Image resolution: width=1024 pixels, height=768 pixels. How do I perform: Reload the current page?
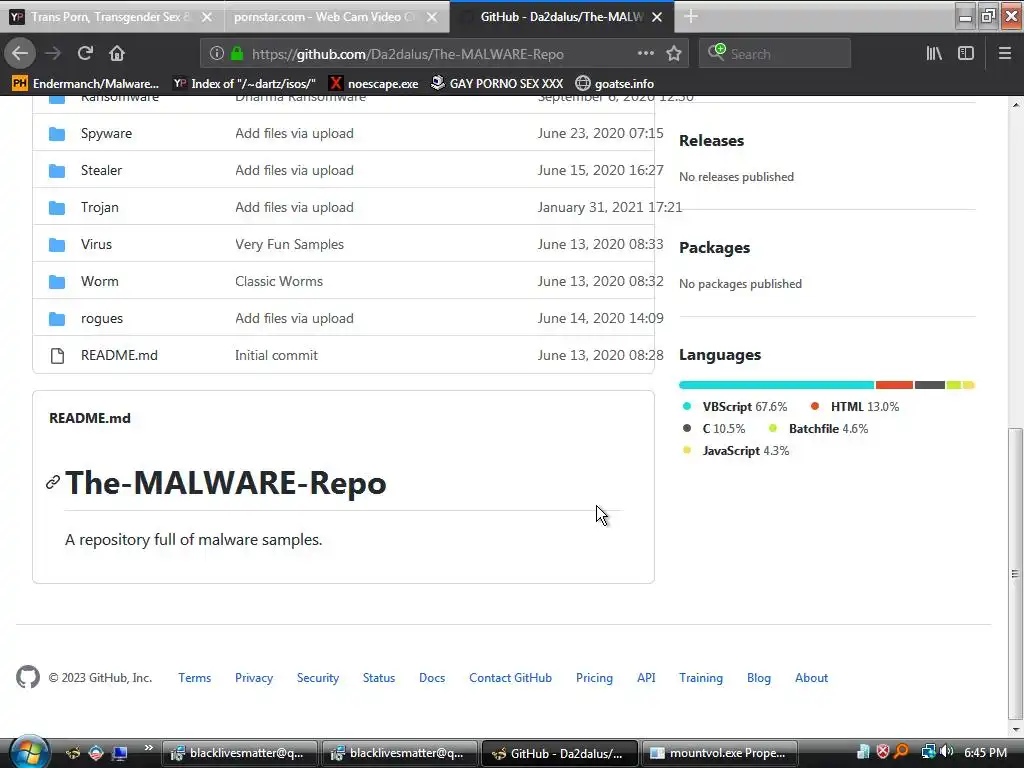pyautogui.click(x=85, y=54)
